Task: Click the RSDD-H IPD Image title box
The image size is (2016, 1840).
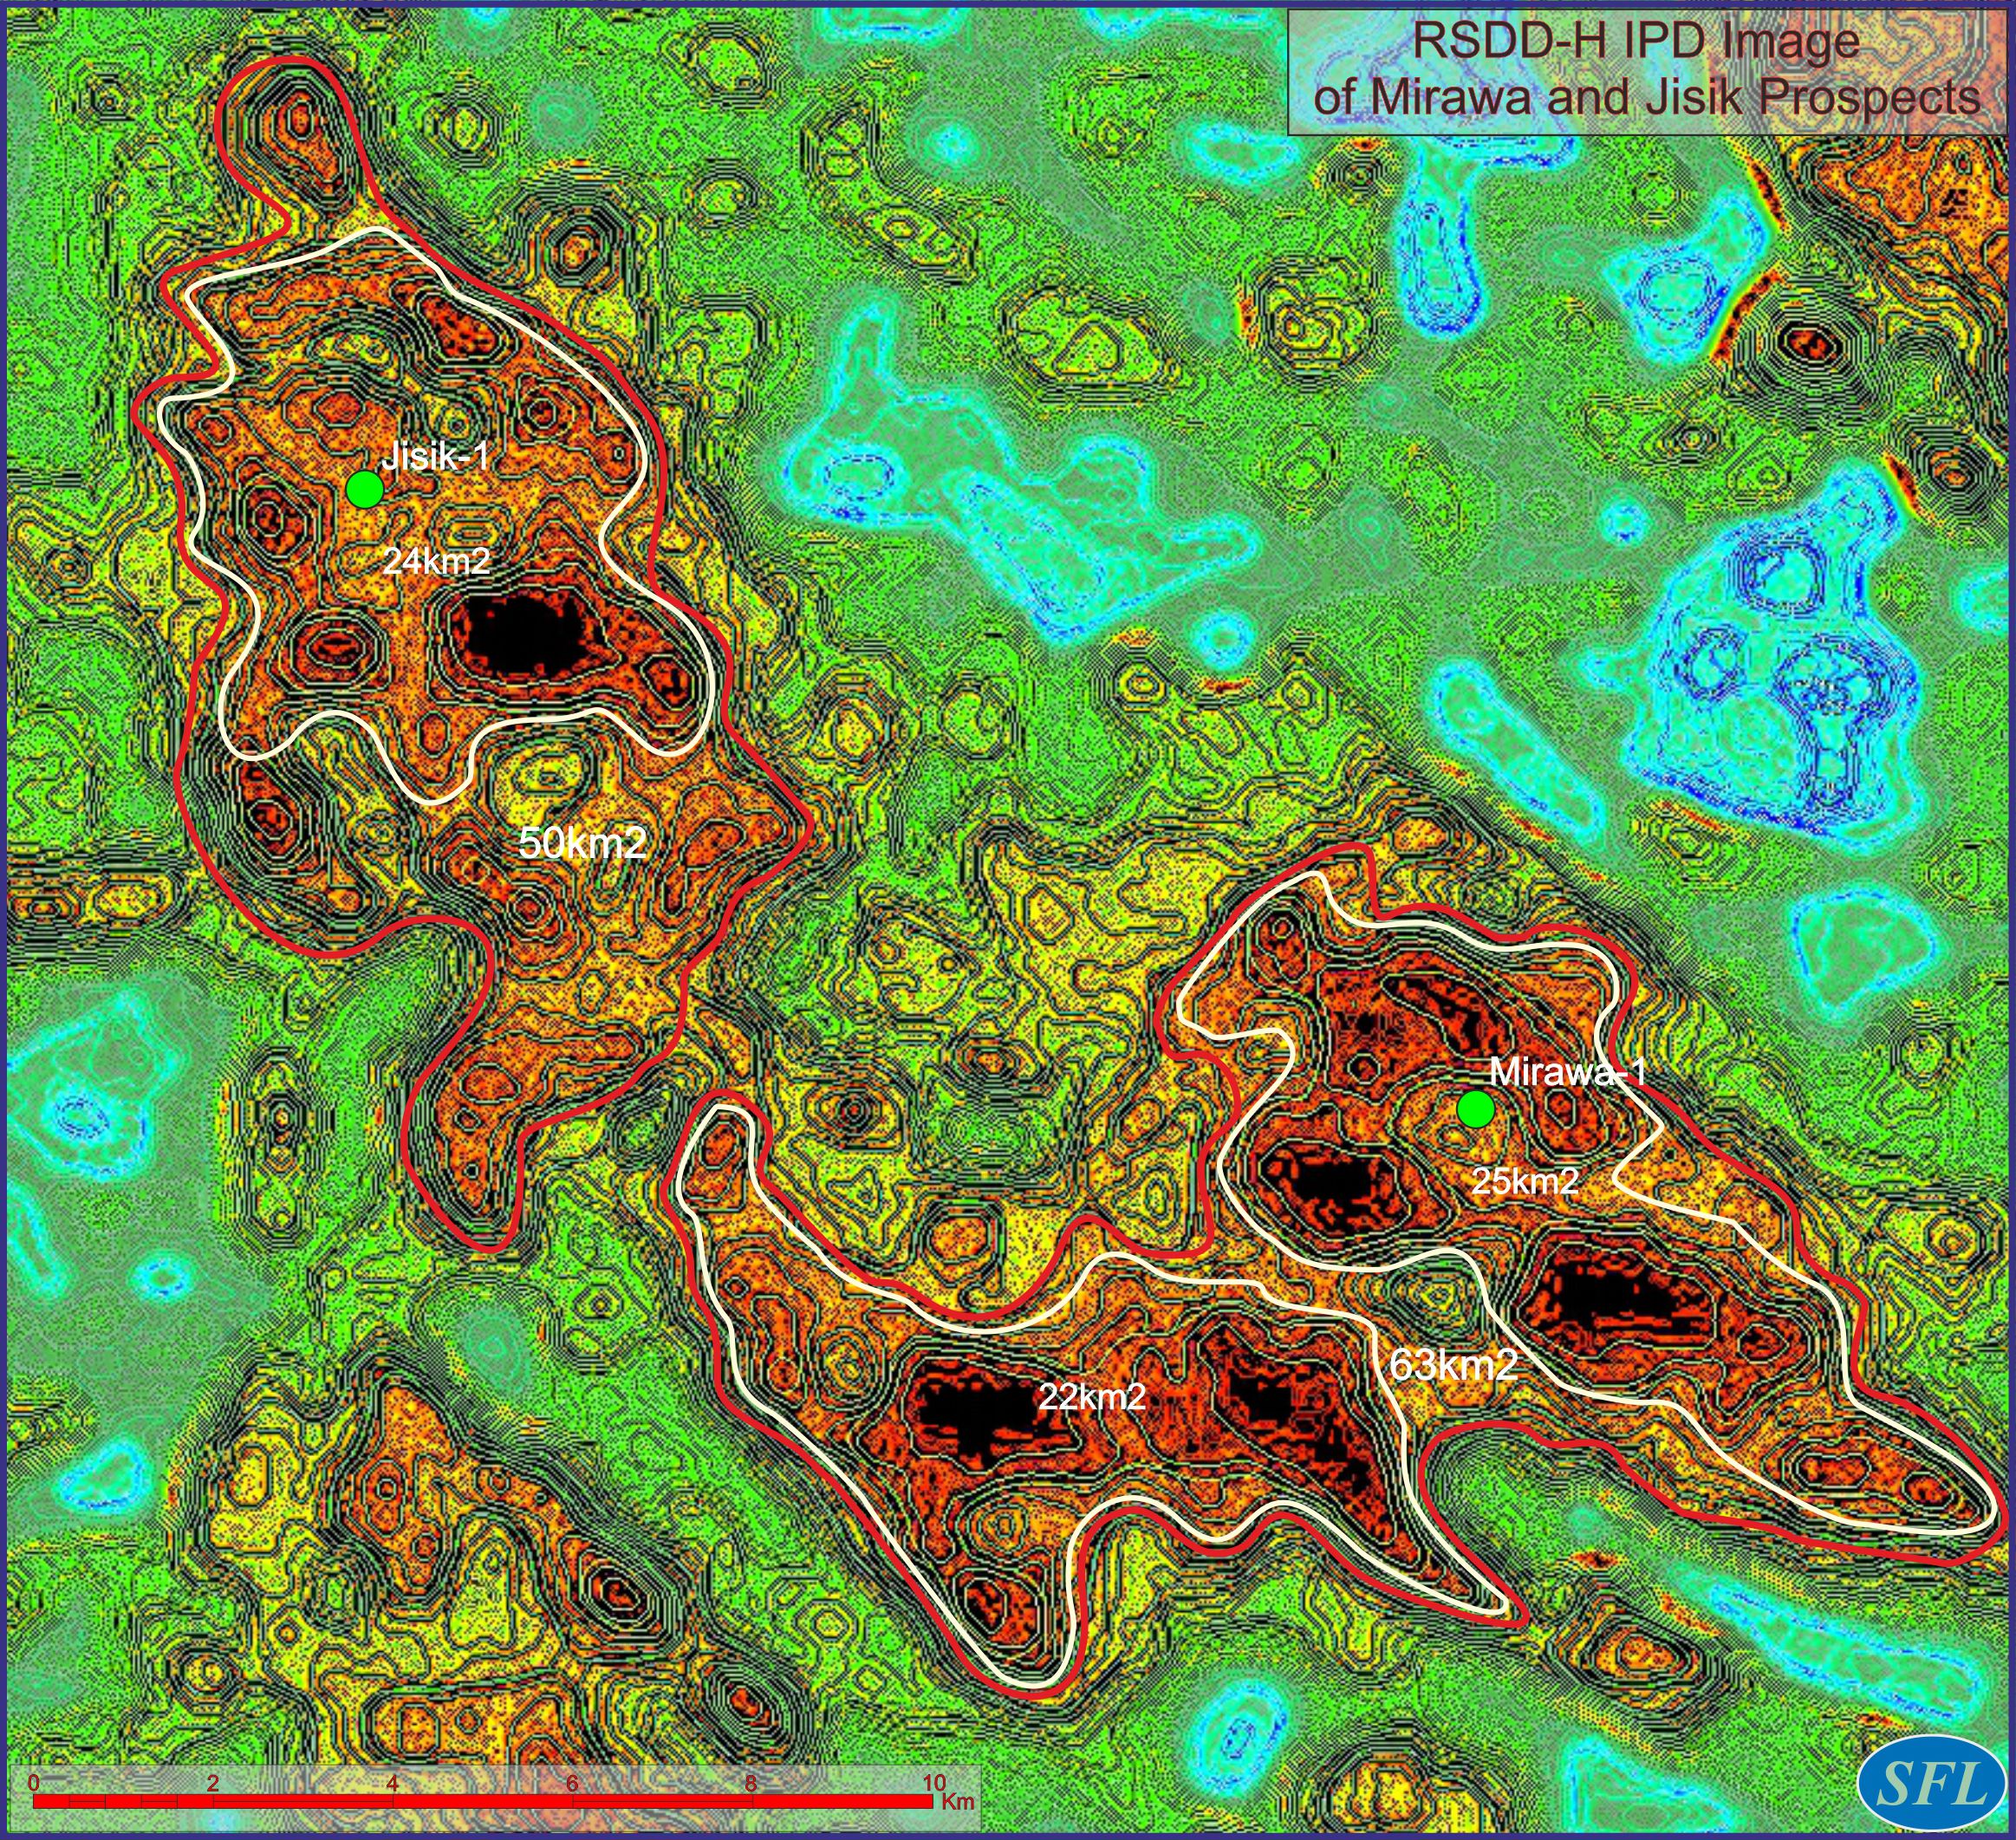Action: click(x=1647, y=72)
